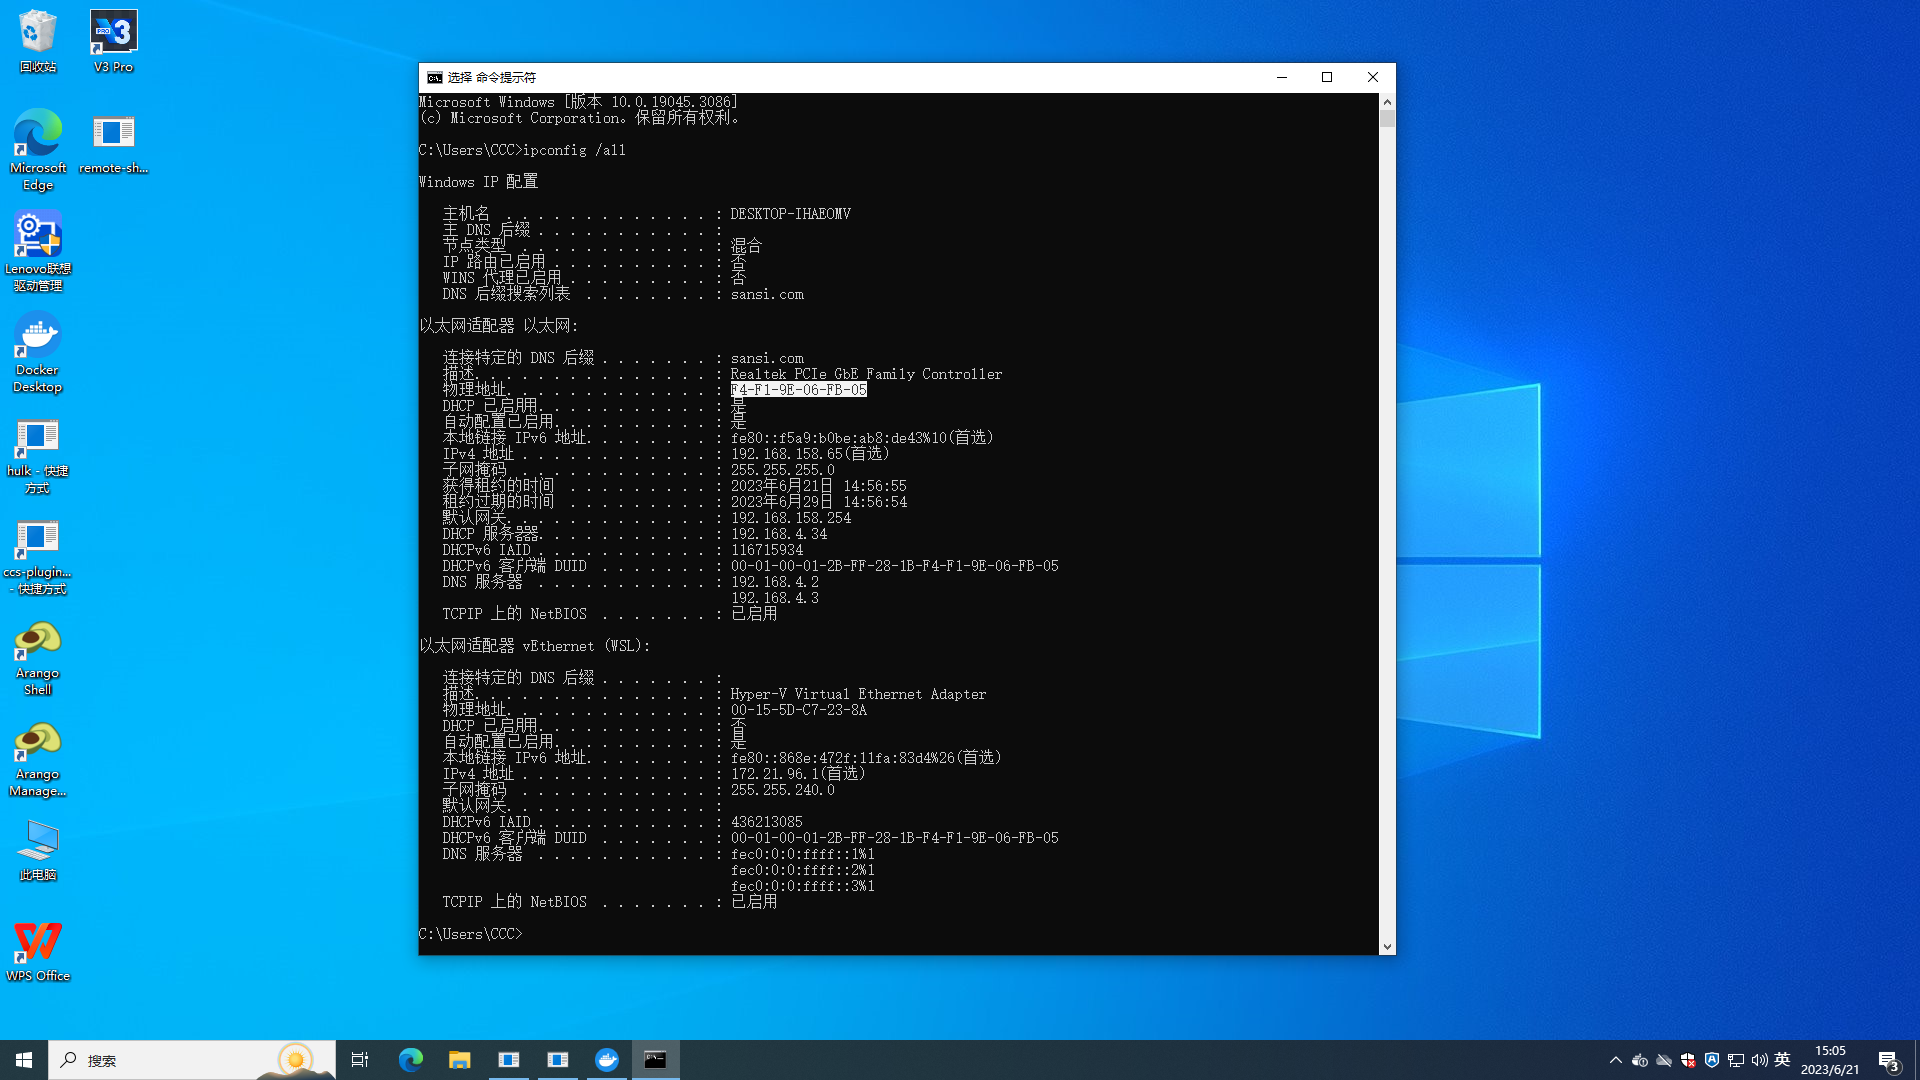Select the V3 Pro desktop shortcut
The height and width of the screenshot is (1080, 1920).
tap(114, 42)
